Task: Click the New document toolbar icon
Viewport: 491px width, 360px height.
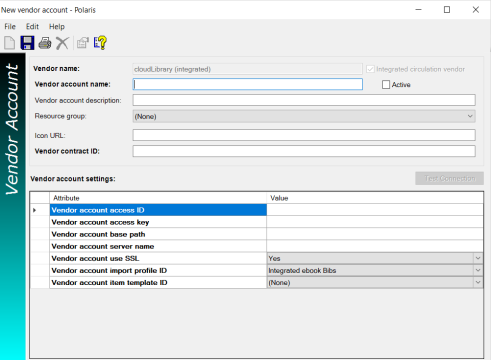Action: click(9, 43)
